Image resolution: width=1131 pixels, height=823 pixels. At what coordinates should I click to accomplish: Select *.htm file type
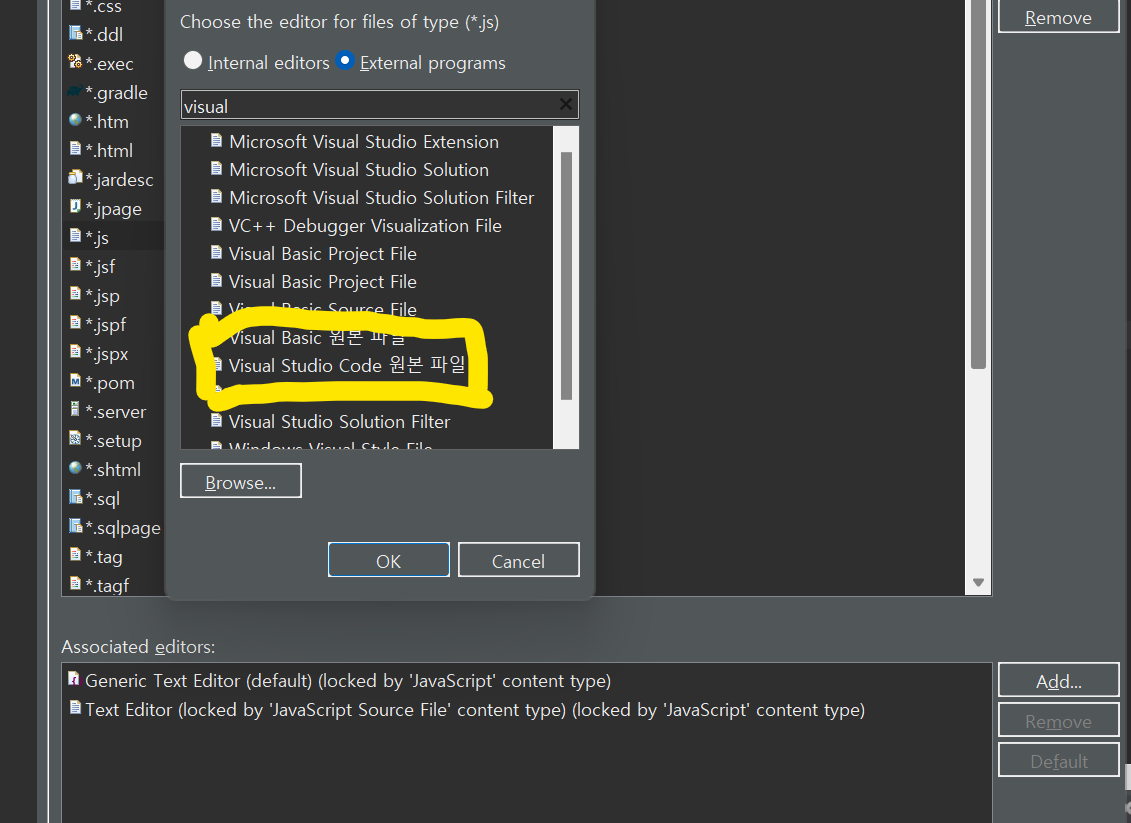[107, 122]
